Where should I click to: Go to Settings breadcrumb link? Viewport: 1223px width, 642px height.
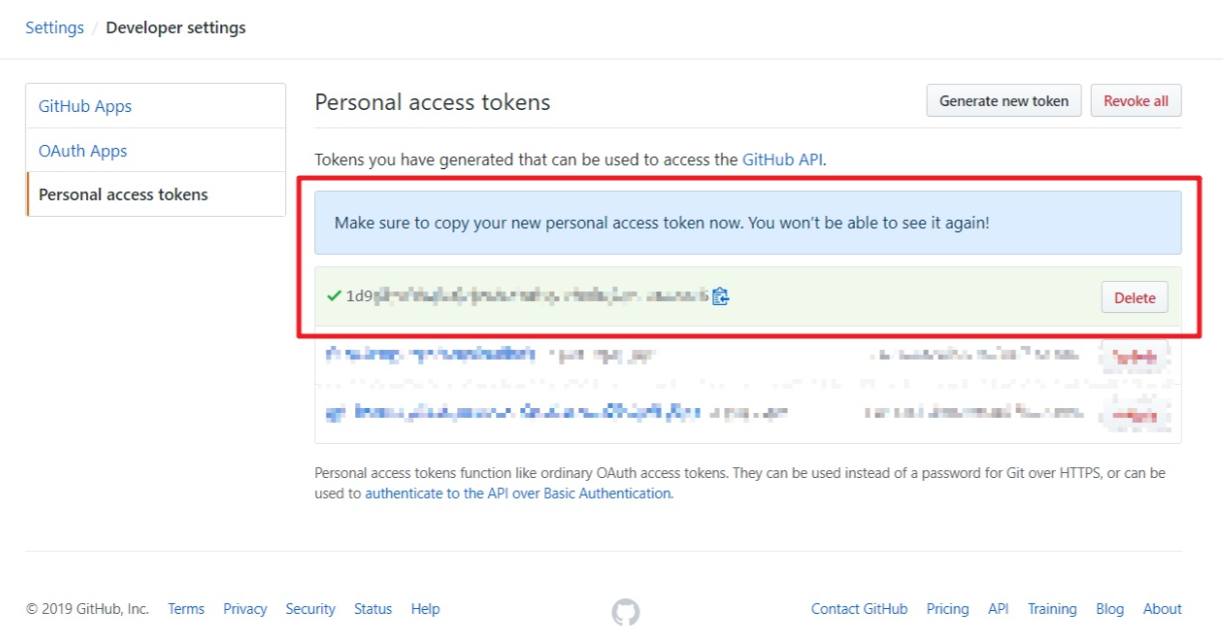(x=54, y=28)
